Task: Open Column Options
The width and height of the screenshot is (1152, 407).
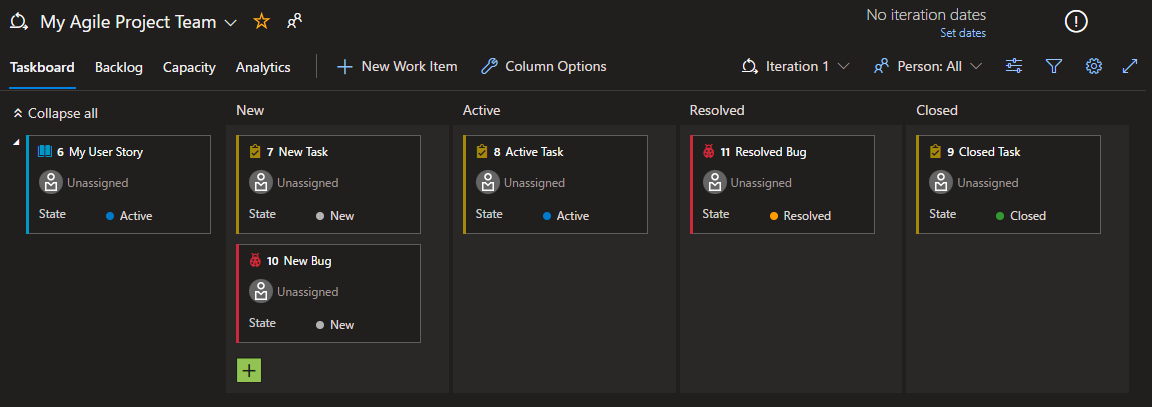Action: coord(544,66)
